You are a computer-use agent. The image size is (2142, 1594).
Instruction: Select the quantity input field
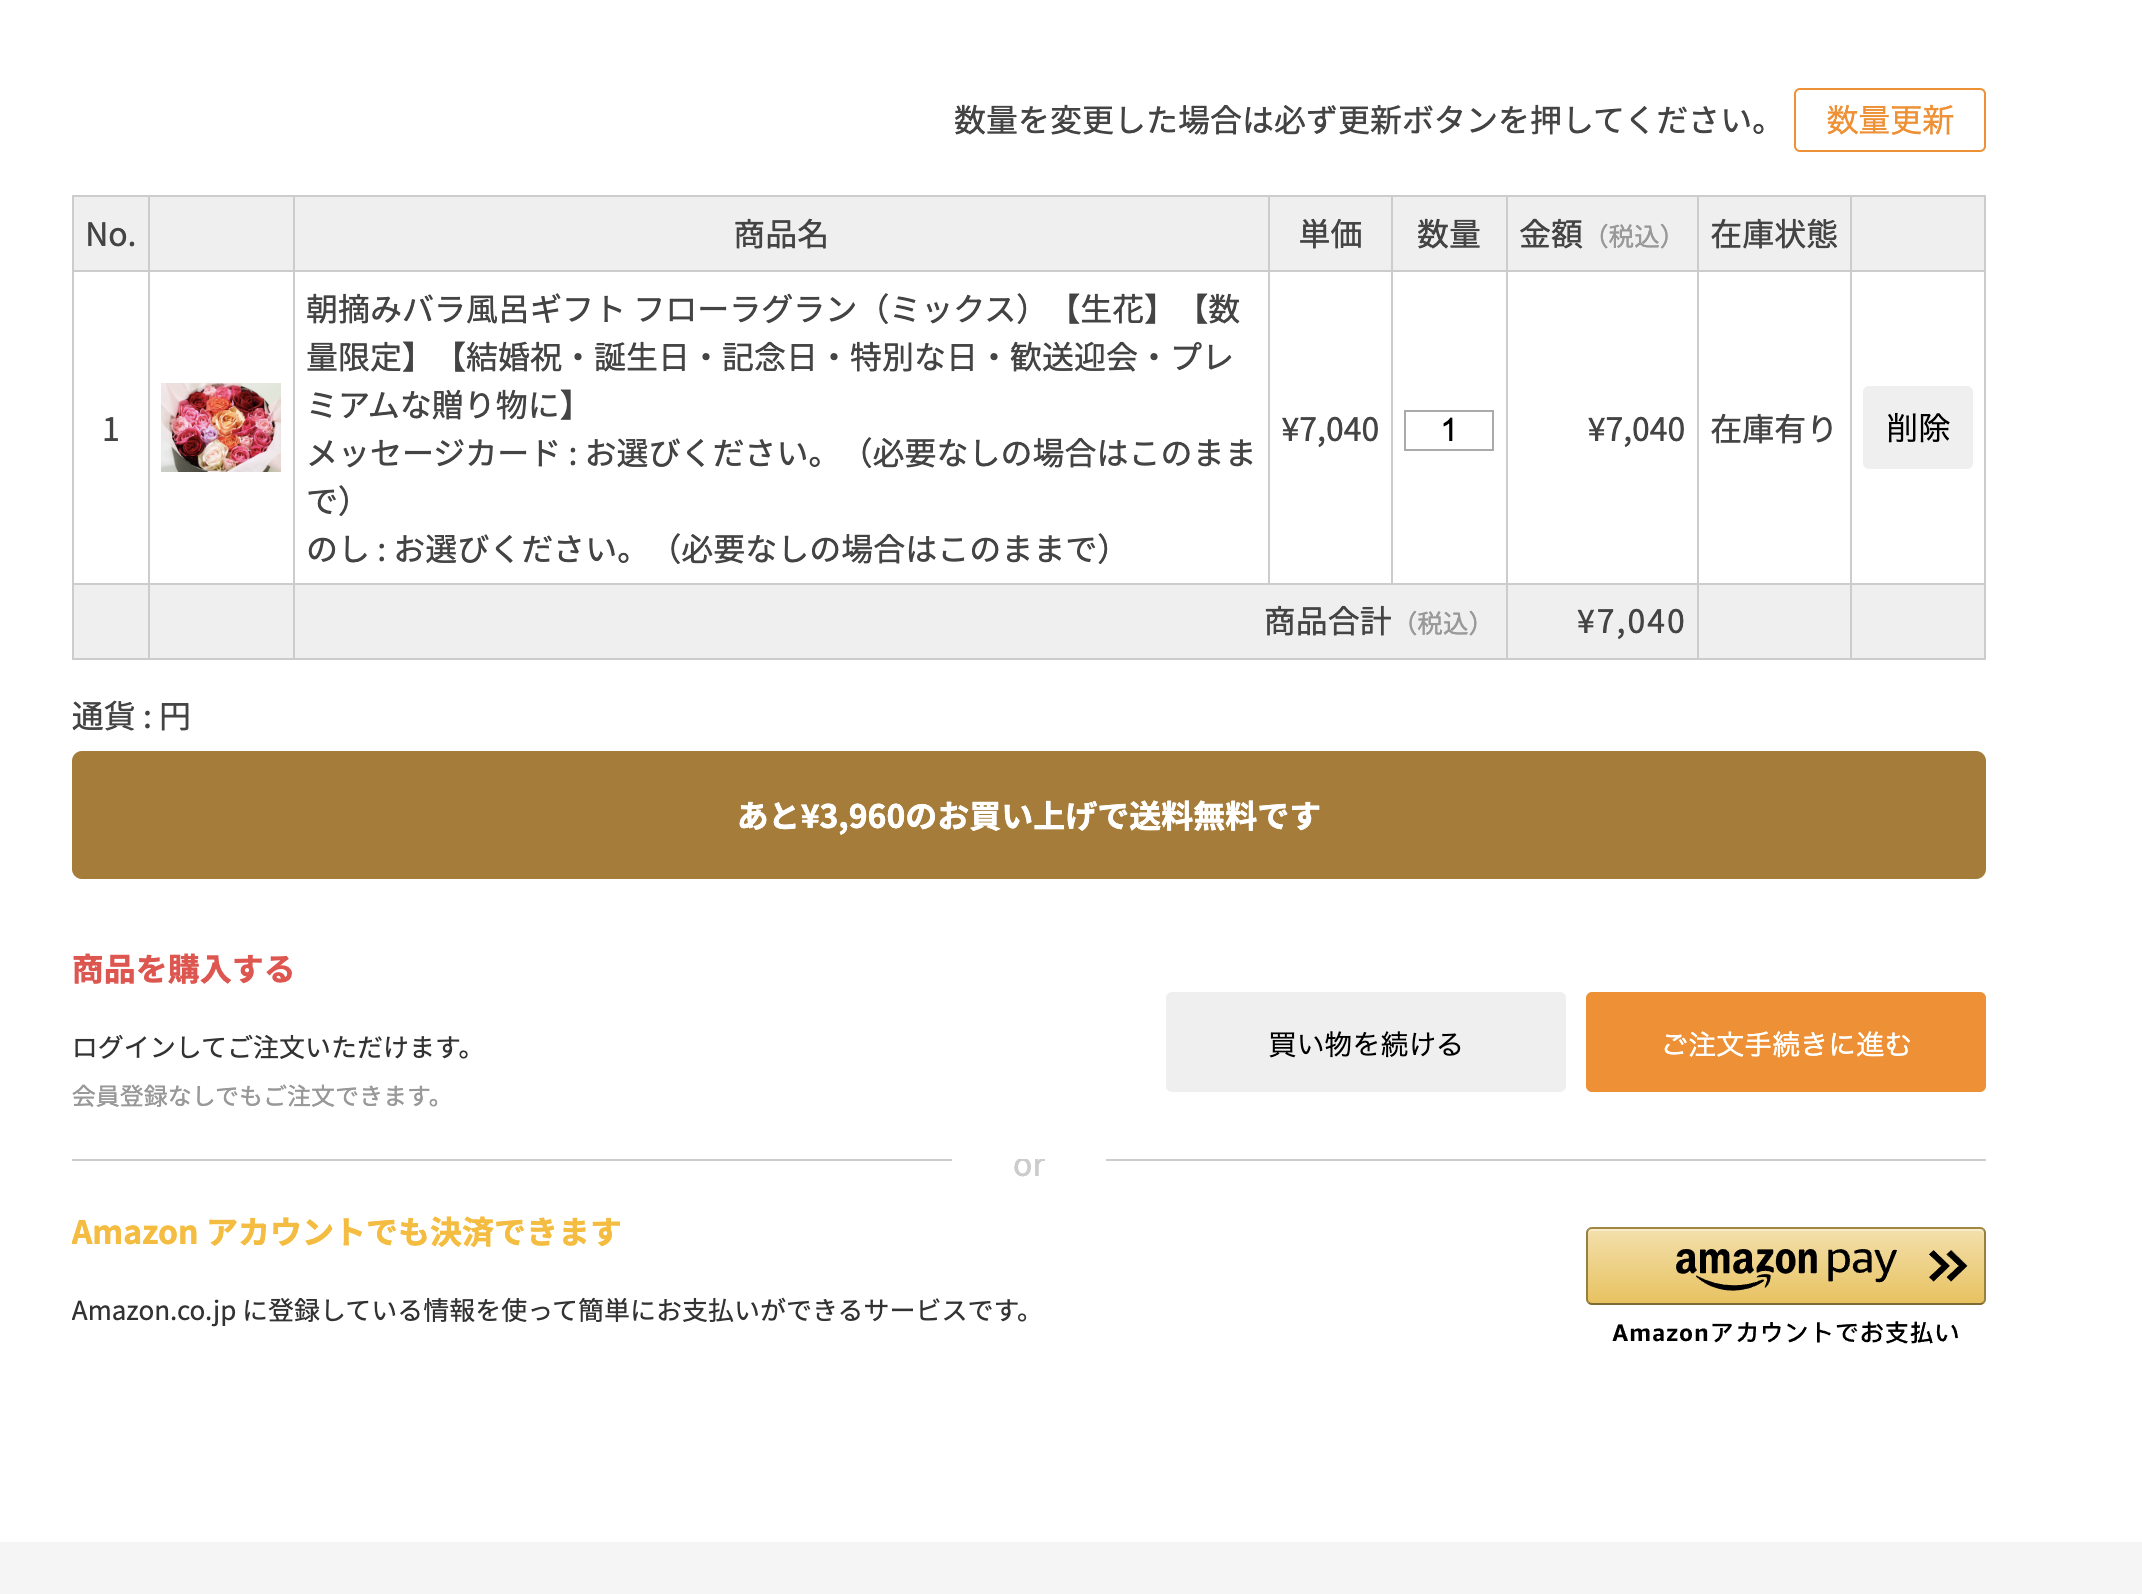coord(1448,430)
